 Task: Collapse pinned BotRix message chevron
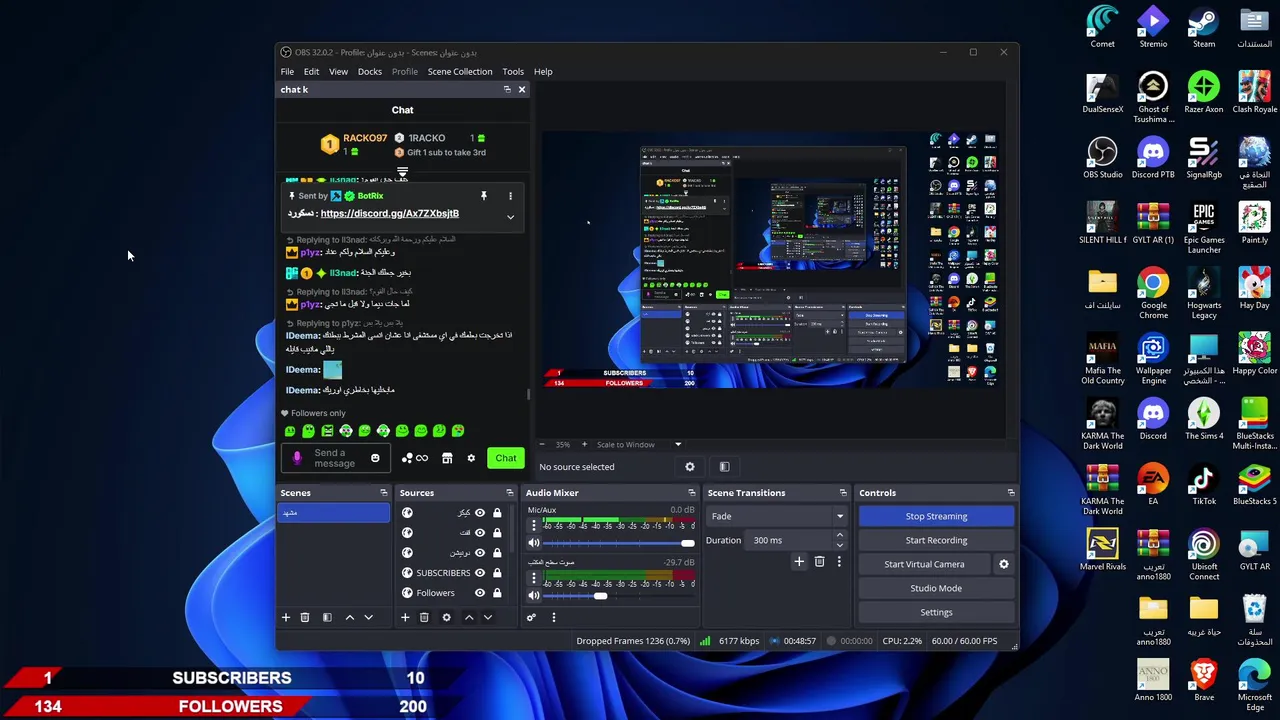tap(510, 217)
